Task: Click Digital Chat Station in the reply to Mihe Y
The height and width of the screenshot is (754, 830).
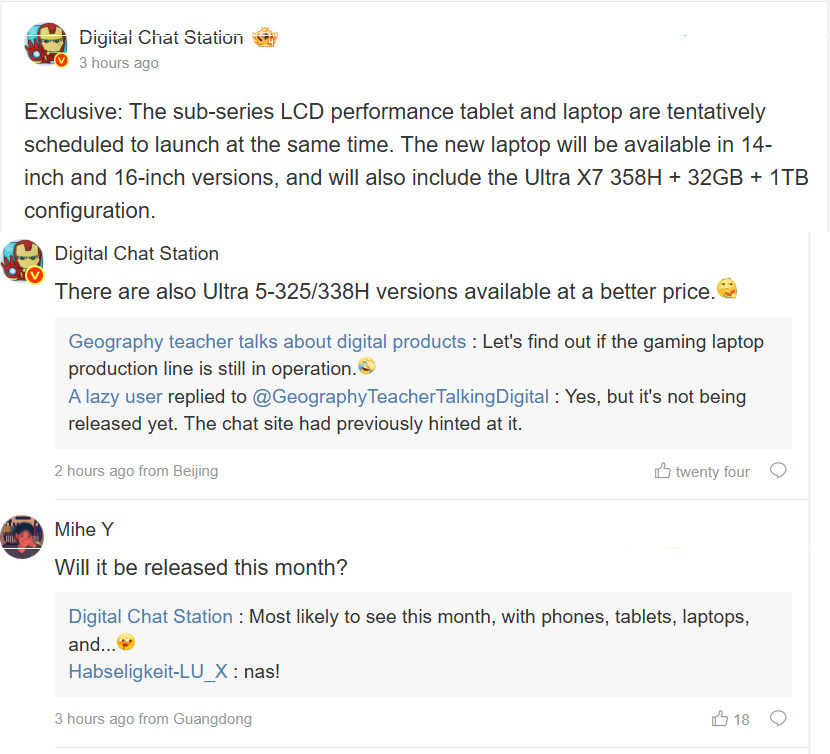Action: click(x=150, y=617)
